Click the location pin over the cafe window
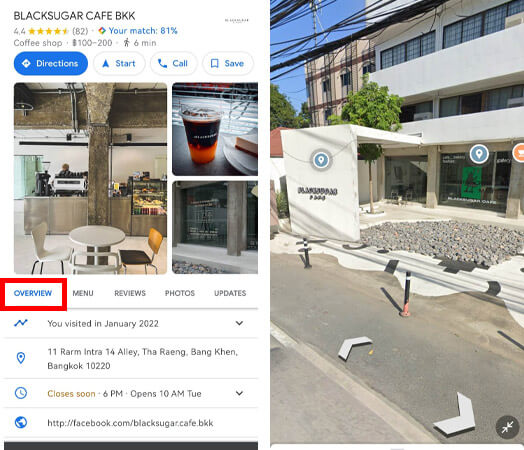 [x=479, y=154]
